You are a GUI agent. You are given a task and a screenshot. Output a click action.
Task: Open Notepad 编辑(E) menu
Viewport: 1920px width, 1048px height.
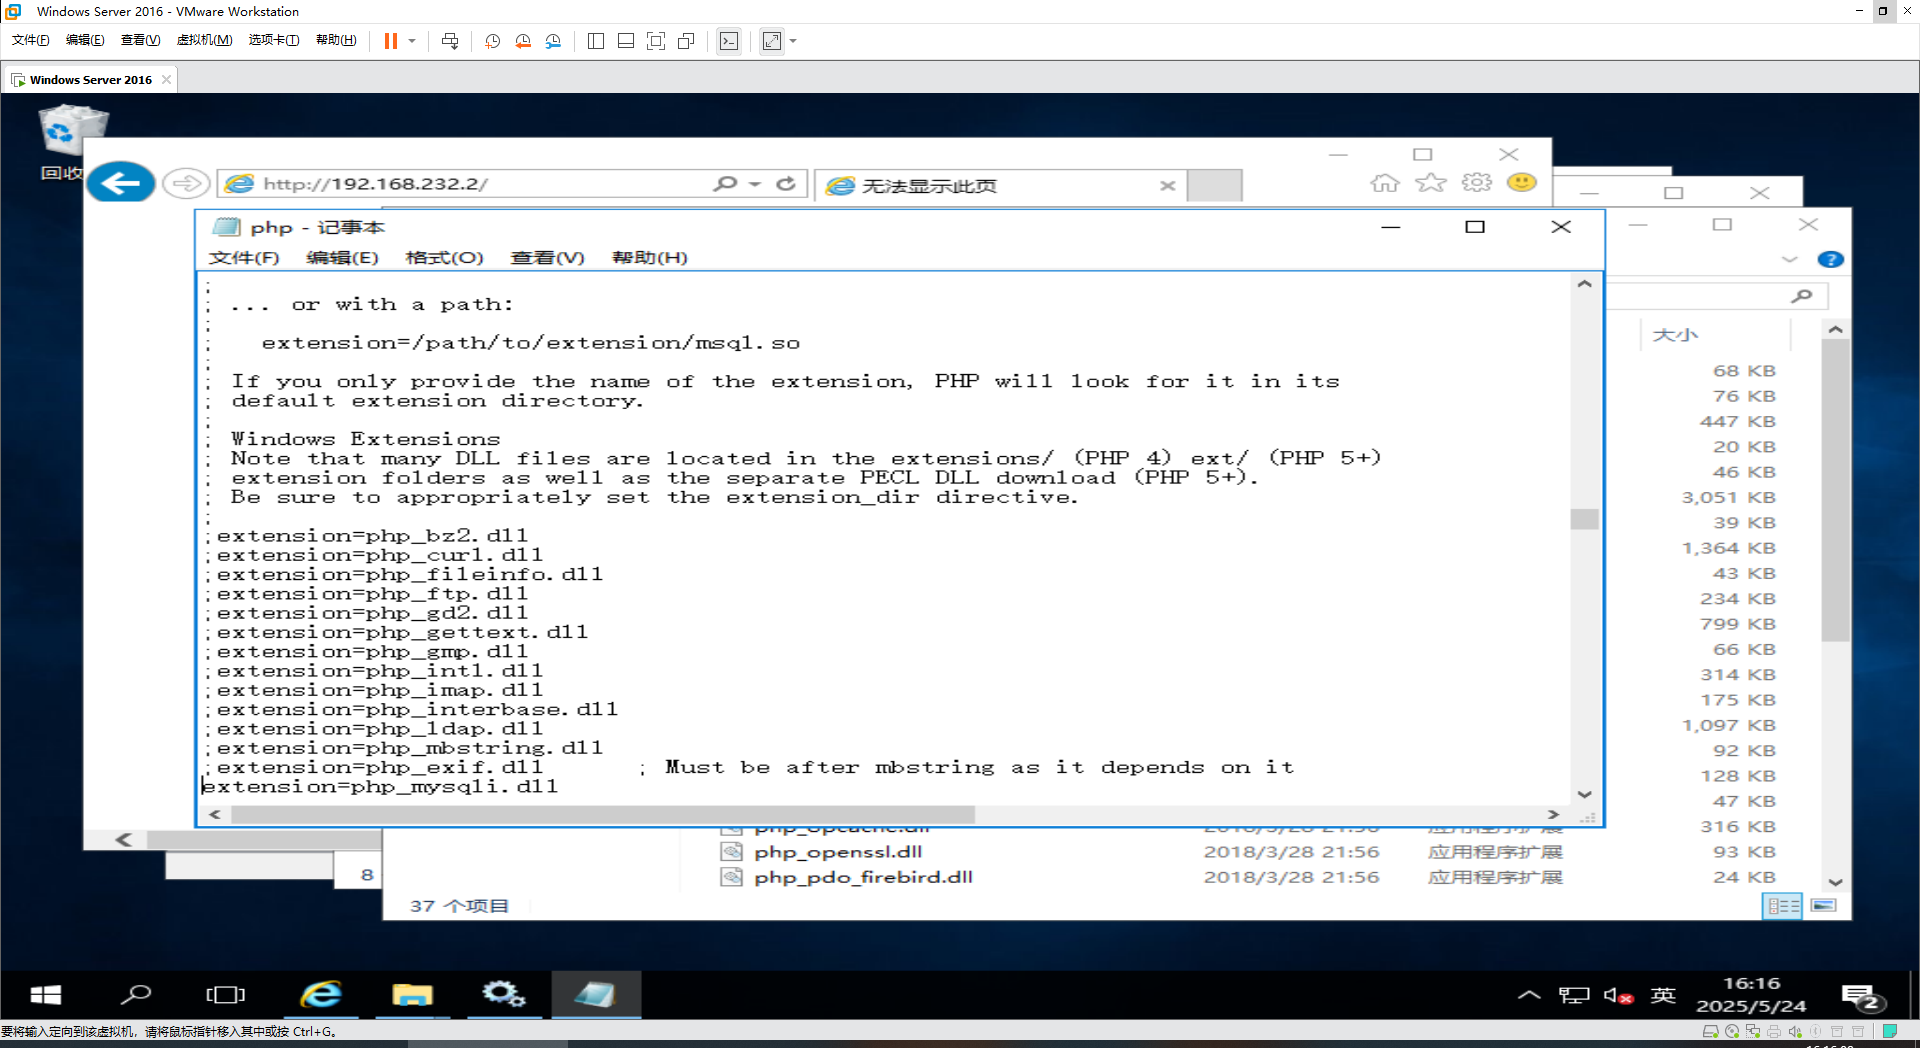342,258
